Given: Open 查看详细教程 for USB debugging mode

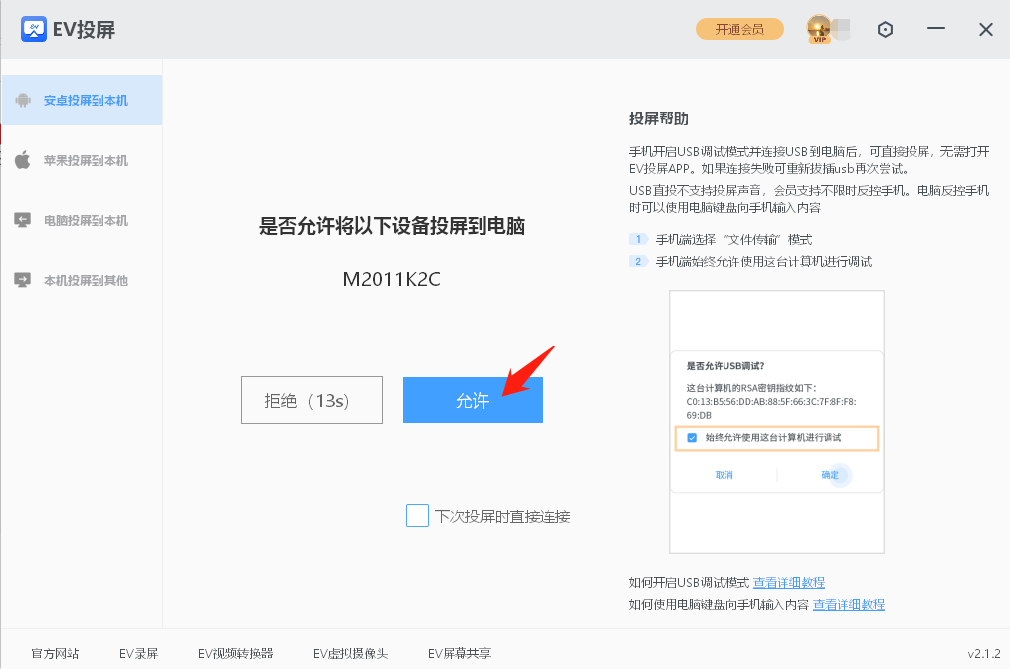Looking at the screenshot, I should pyautogui.click(x=788, y=582).
